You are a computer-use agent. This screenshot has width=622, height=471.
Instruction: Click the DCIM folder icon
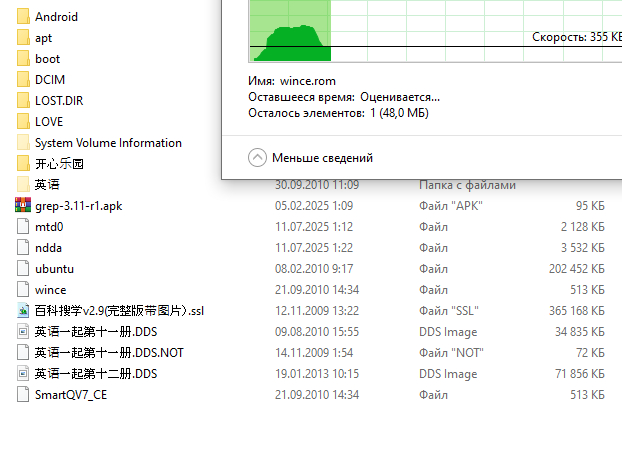(x=24, y=80)
